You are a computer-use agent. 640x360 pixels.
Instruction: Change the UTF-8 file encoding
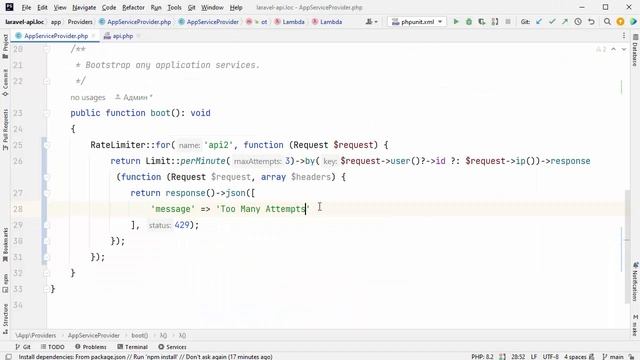tap(550, 357)
